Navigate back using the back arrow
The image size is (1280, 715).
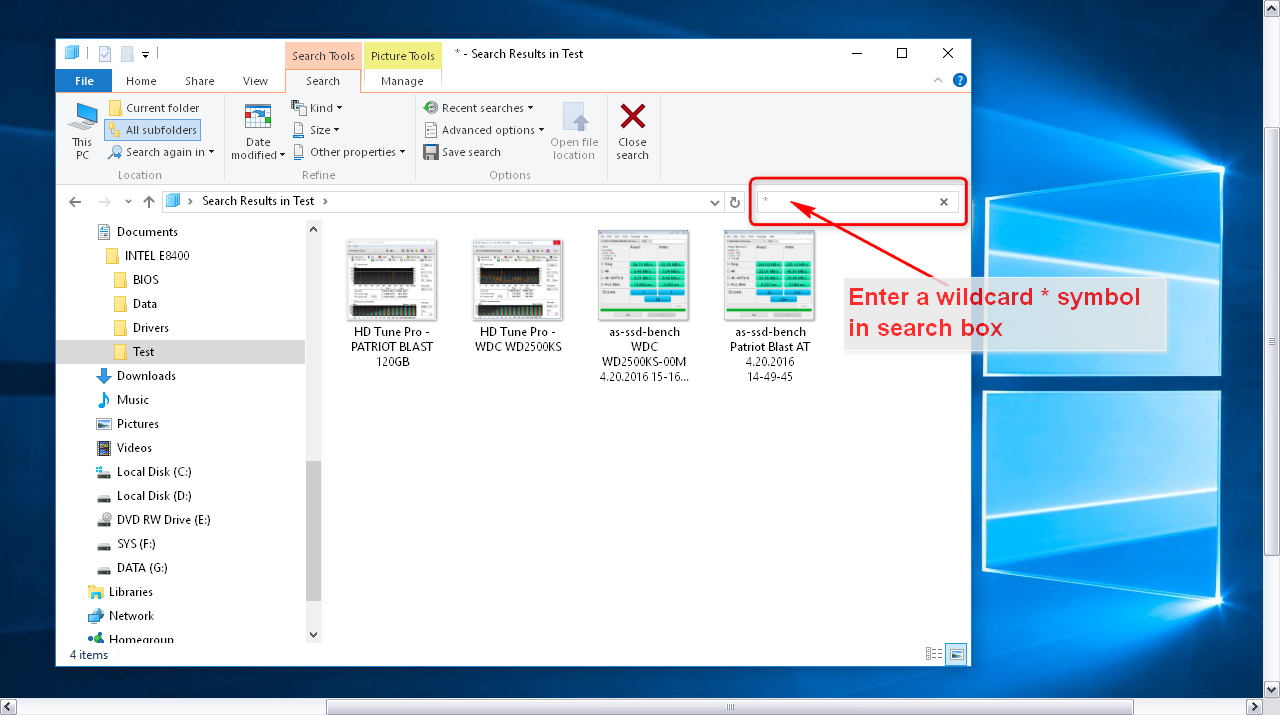pos(75,201)
